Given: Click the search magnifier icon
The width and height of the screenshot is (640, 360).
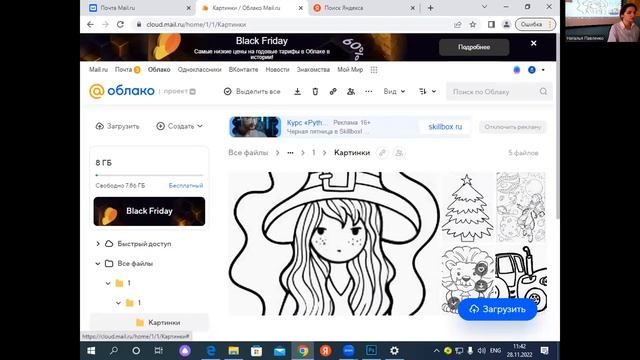Looking at the screenshot, I should (543, 91).
